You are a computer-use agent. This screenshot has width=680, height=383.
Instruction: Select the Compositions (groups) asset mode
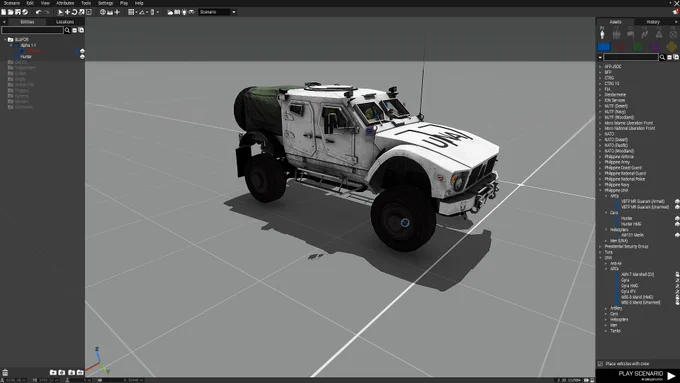tap(616, 34)
